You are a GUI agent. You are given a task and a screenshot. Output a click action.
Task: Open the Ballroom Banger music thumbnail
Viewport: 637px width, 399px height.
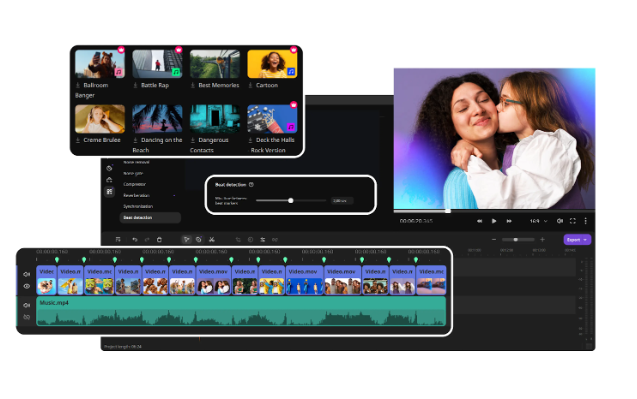(x=100, y=64)
